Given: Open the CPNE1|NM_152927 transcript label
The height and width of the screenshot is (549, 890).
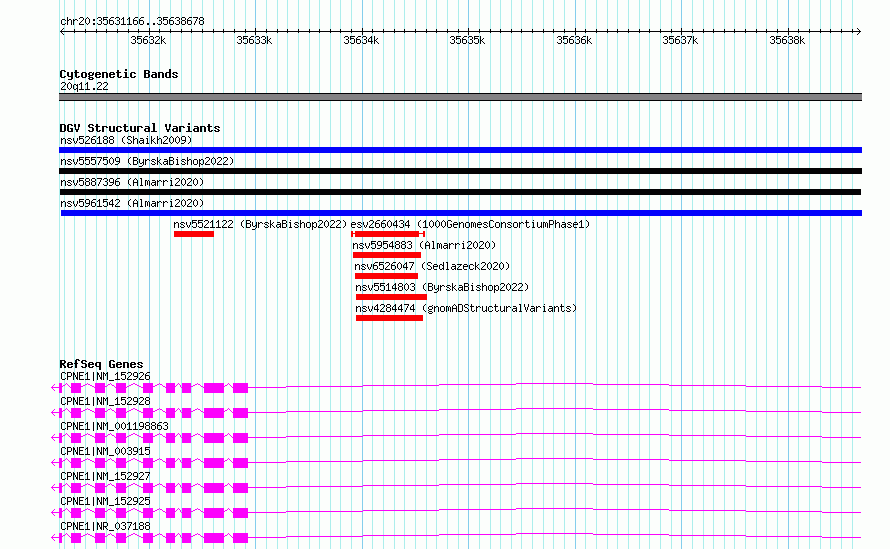Looking at the screenshot, I should coord(105,476).
